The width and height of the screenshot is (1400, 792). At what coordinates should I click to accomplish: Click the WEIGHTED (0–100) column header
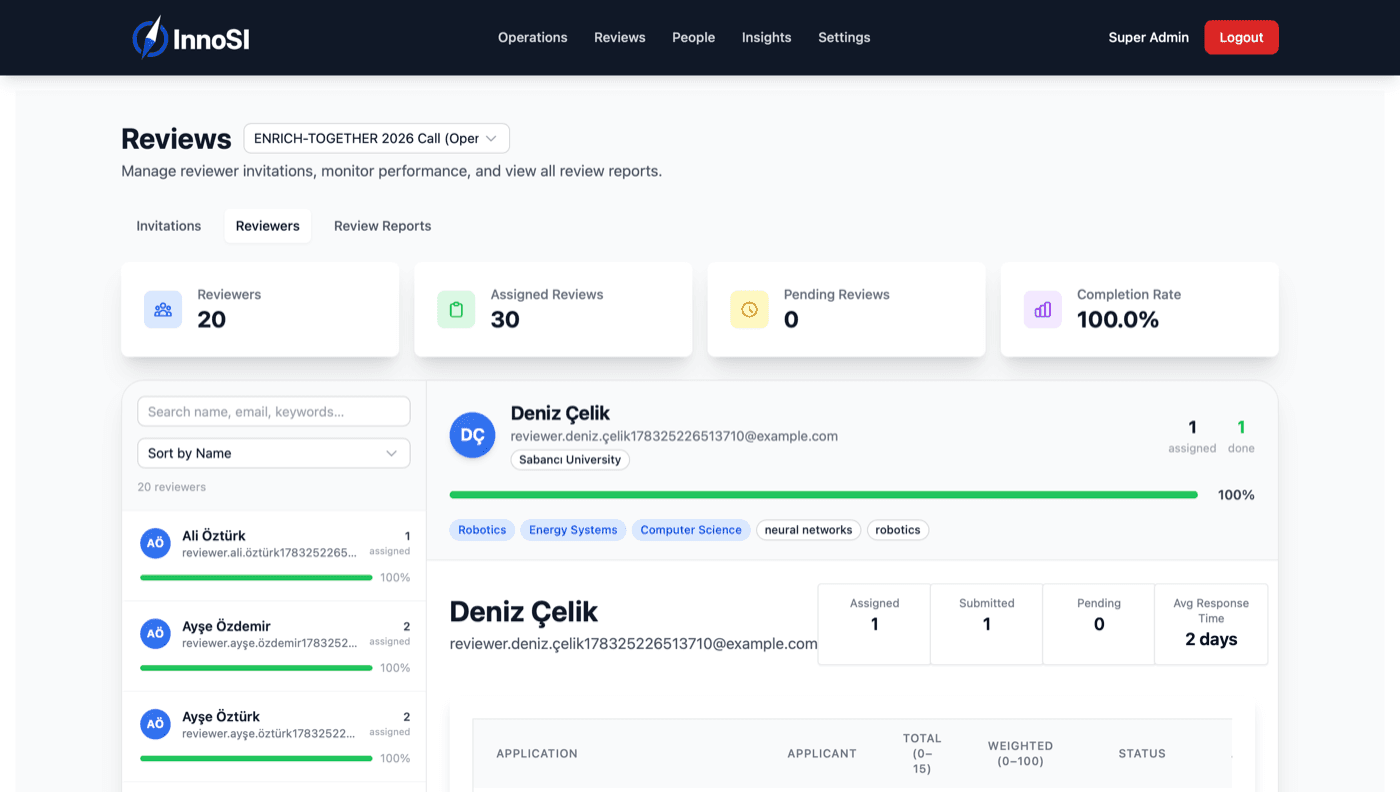[x=1020, y=754]
